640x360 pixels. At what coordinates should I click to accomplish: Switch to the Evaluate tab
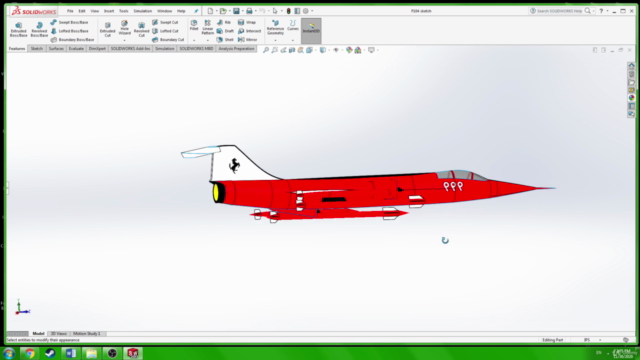coord(76,49)
